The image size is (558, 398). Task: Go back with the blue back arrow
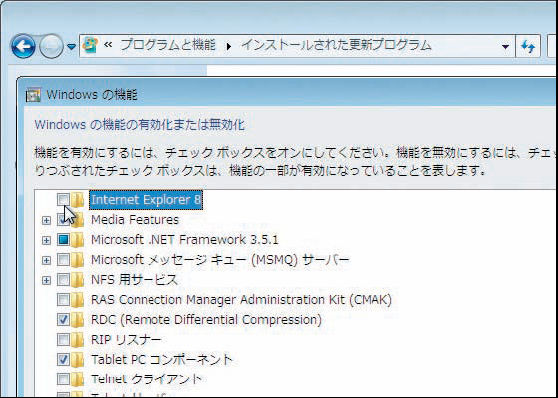23,46
